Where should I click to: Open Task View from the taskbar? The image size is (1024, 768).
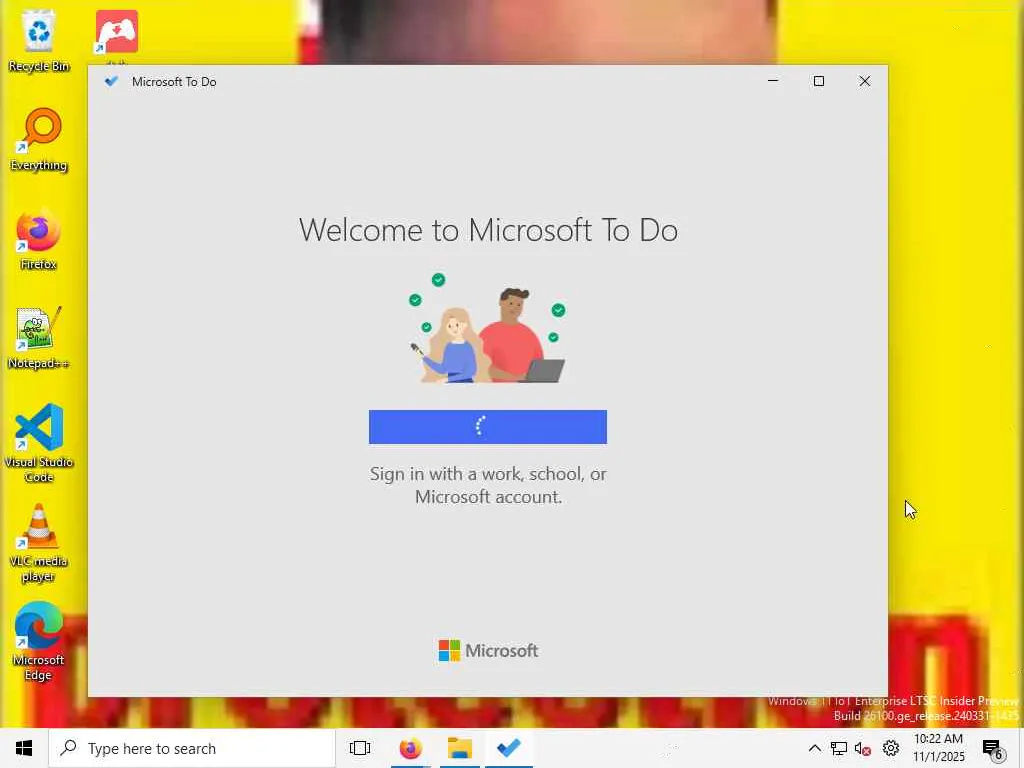pyautogui.click(x=360, y=748)
